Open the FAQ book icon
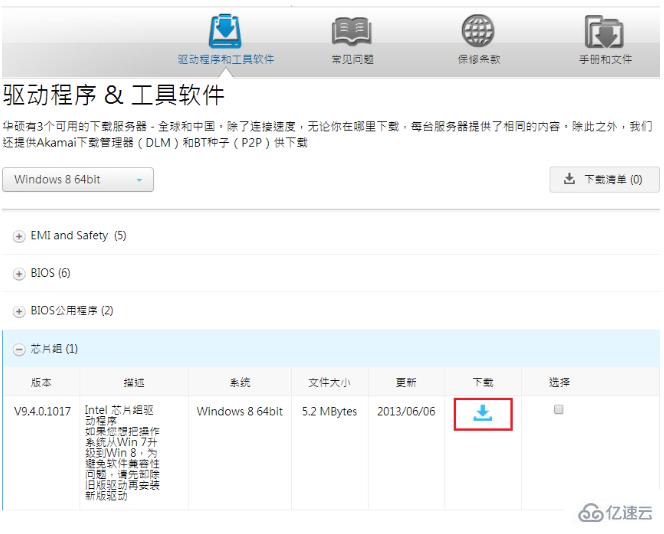The height and width of the screenshot is (534, 664). (x=352, y=31)
